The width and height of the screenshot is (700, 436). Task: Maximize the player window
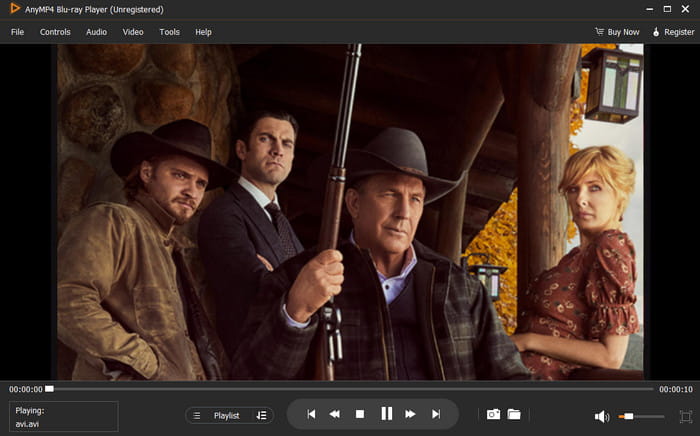click(x=667, y=9)
